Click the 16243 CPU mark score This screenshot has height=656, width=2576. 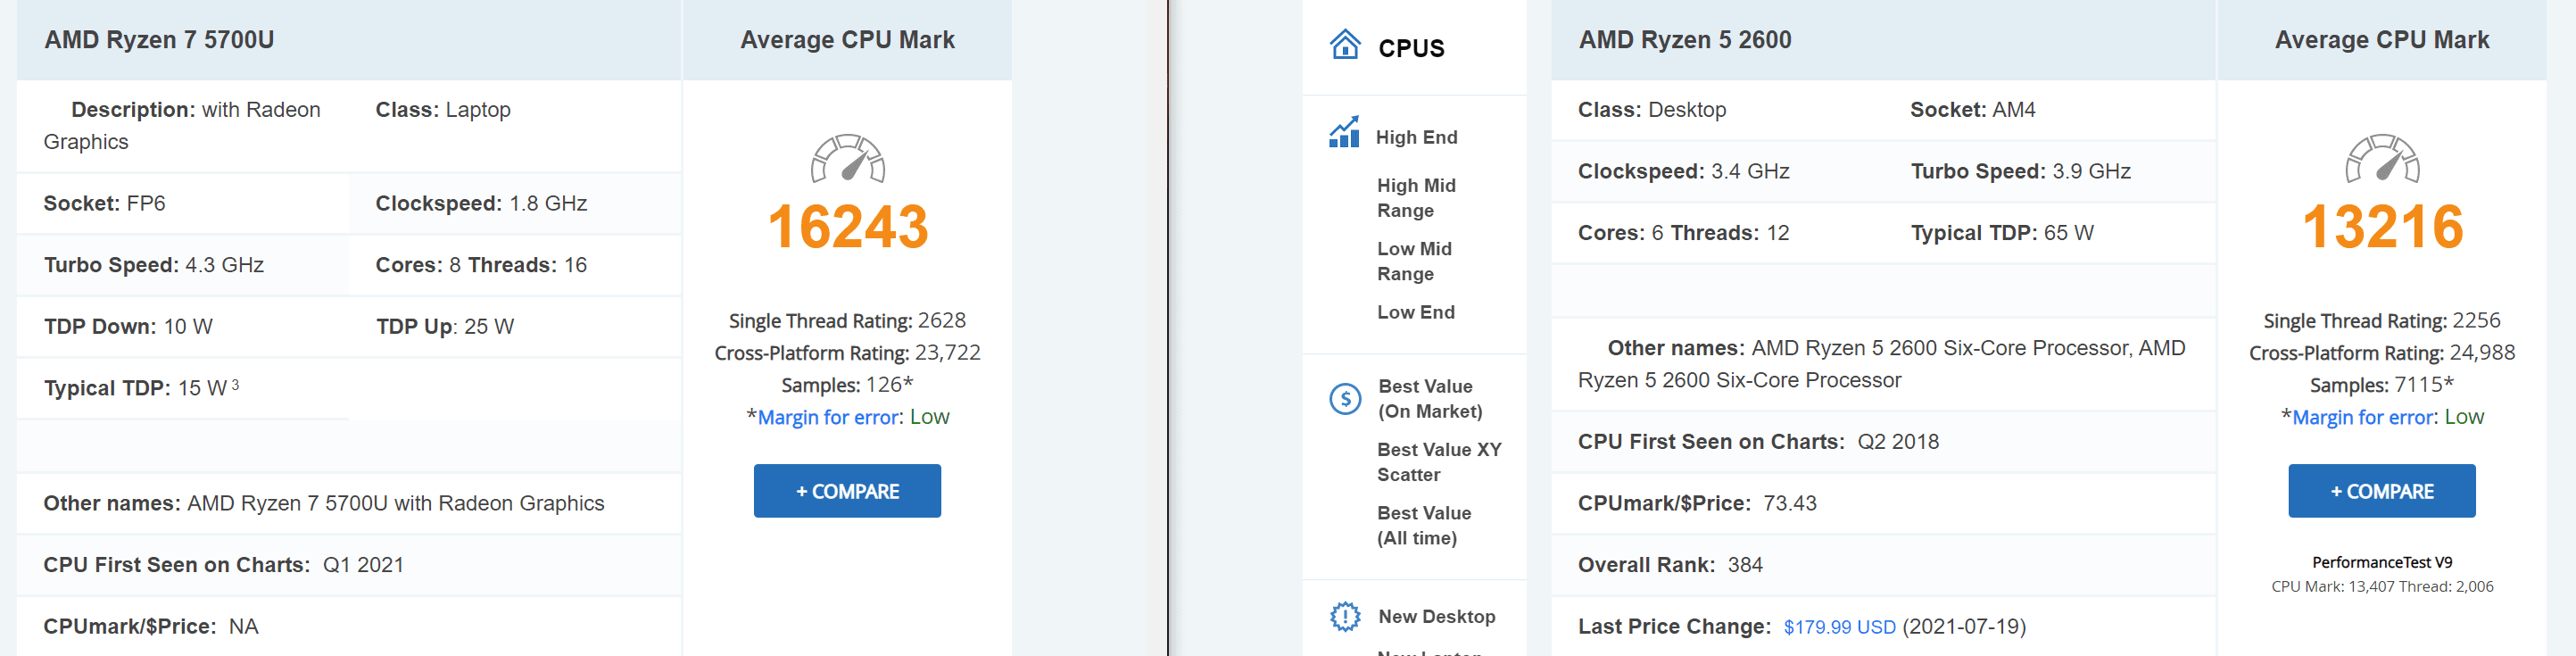[x=848, y=227]
